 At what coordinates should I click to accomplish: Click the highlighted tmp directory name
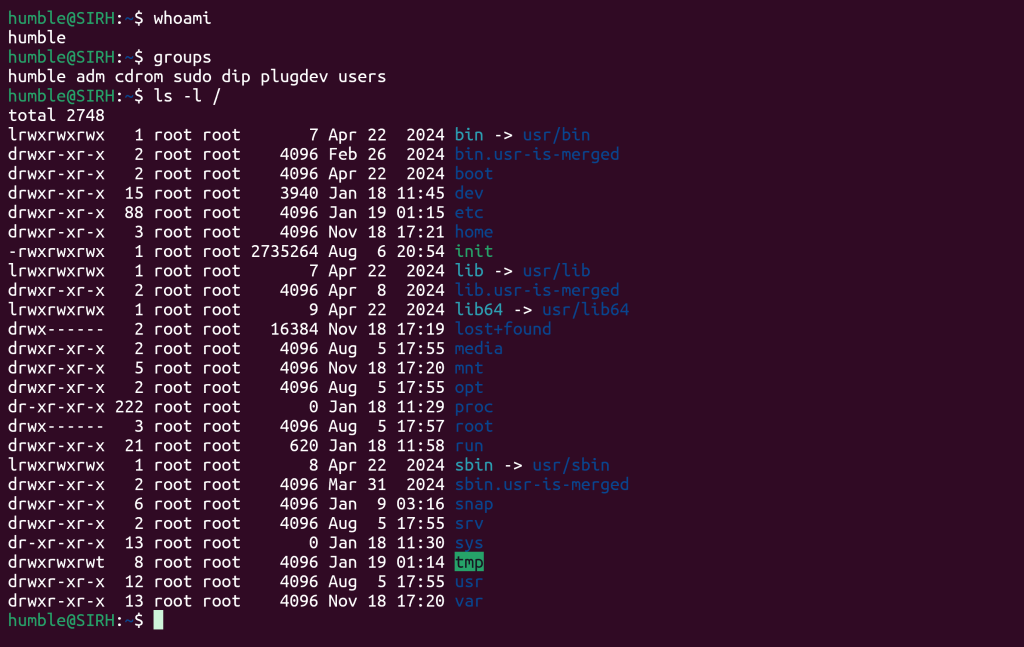(469, 563)
